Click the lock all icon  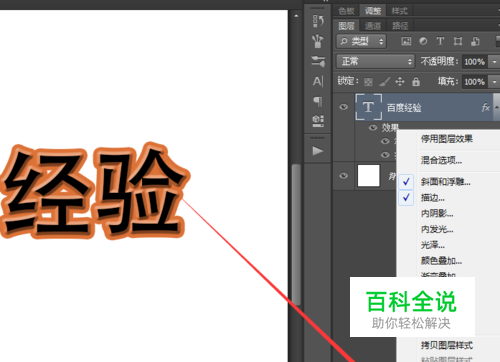[x=416, y=82]
